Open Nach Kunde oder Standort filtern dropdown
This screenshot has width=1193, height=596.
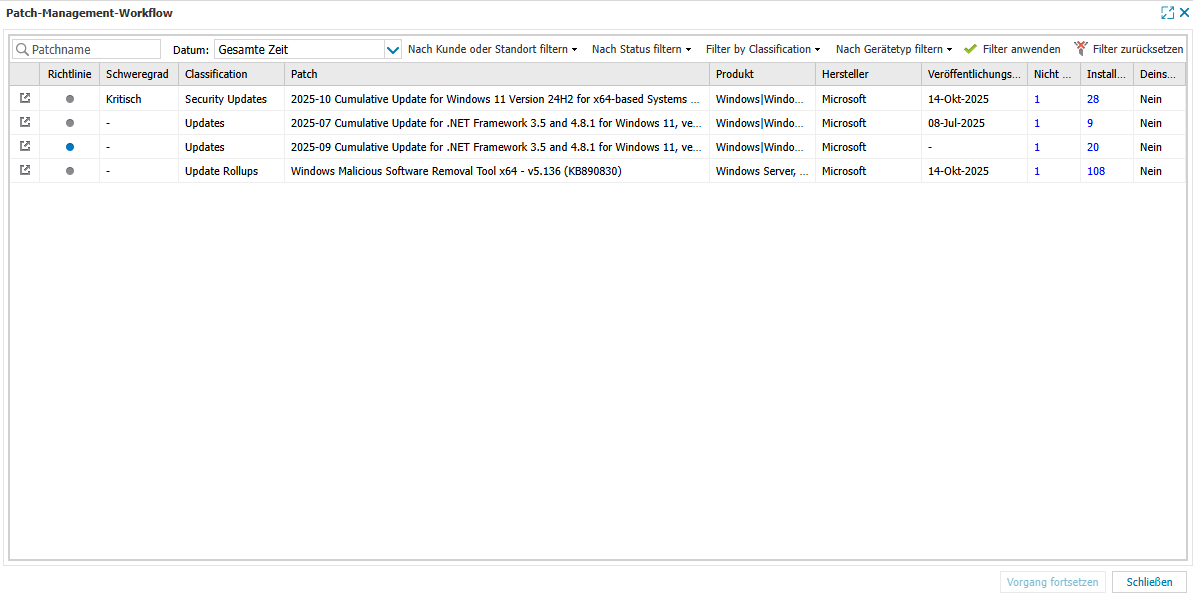[492, 49]
